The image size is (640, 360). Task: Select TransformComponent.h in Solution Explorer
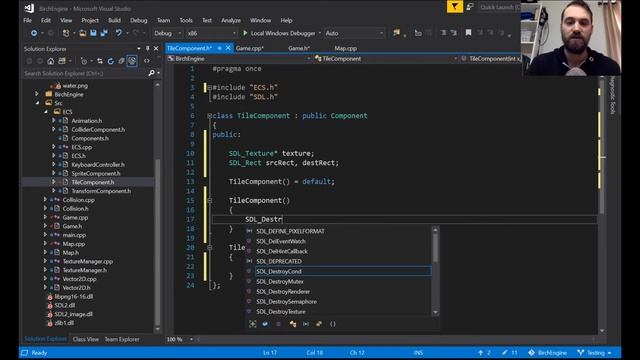[x=101, y=191]
